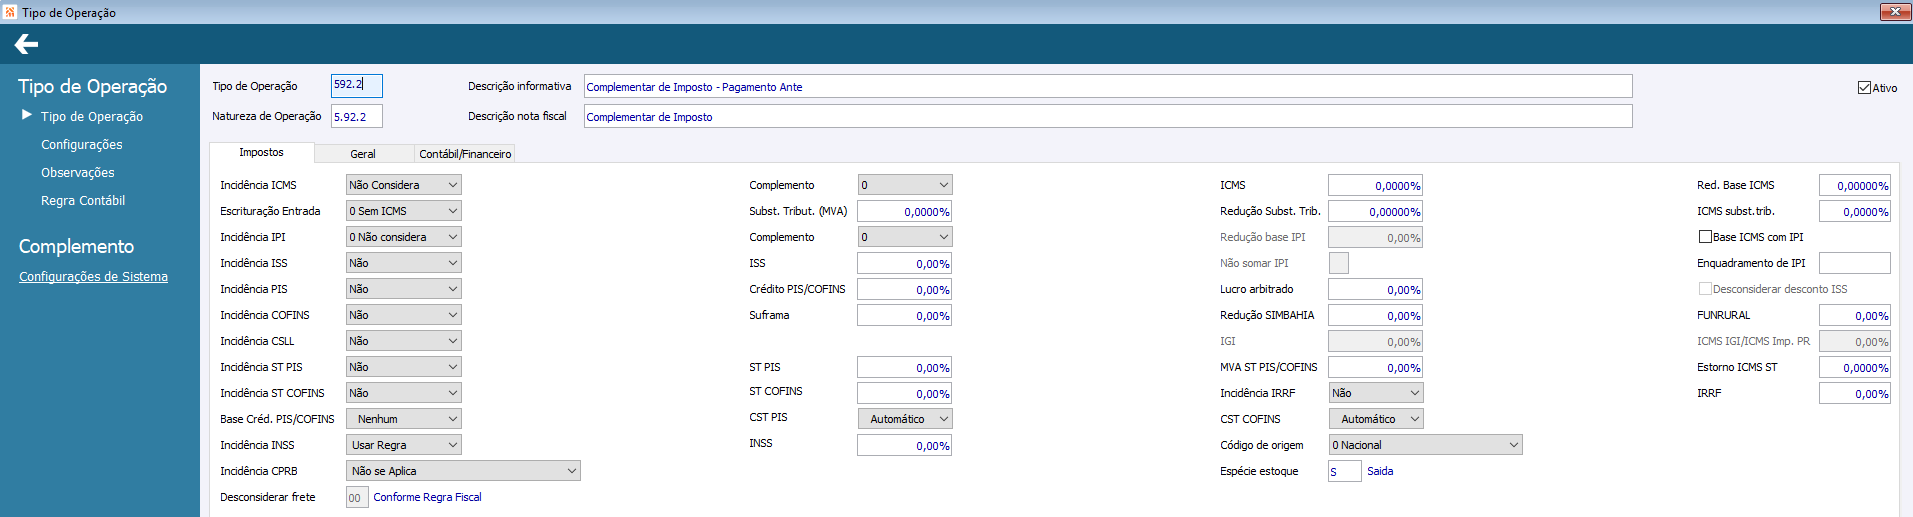Enable Base ICMS com IPI checkbox

click(1705, 237)
